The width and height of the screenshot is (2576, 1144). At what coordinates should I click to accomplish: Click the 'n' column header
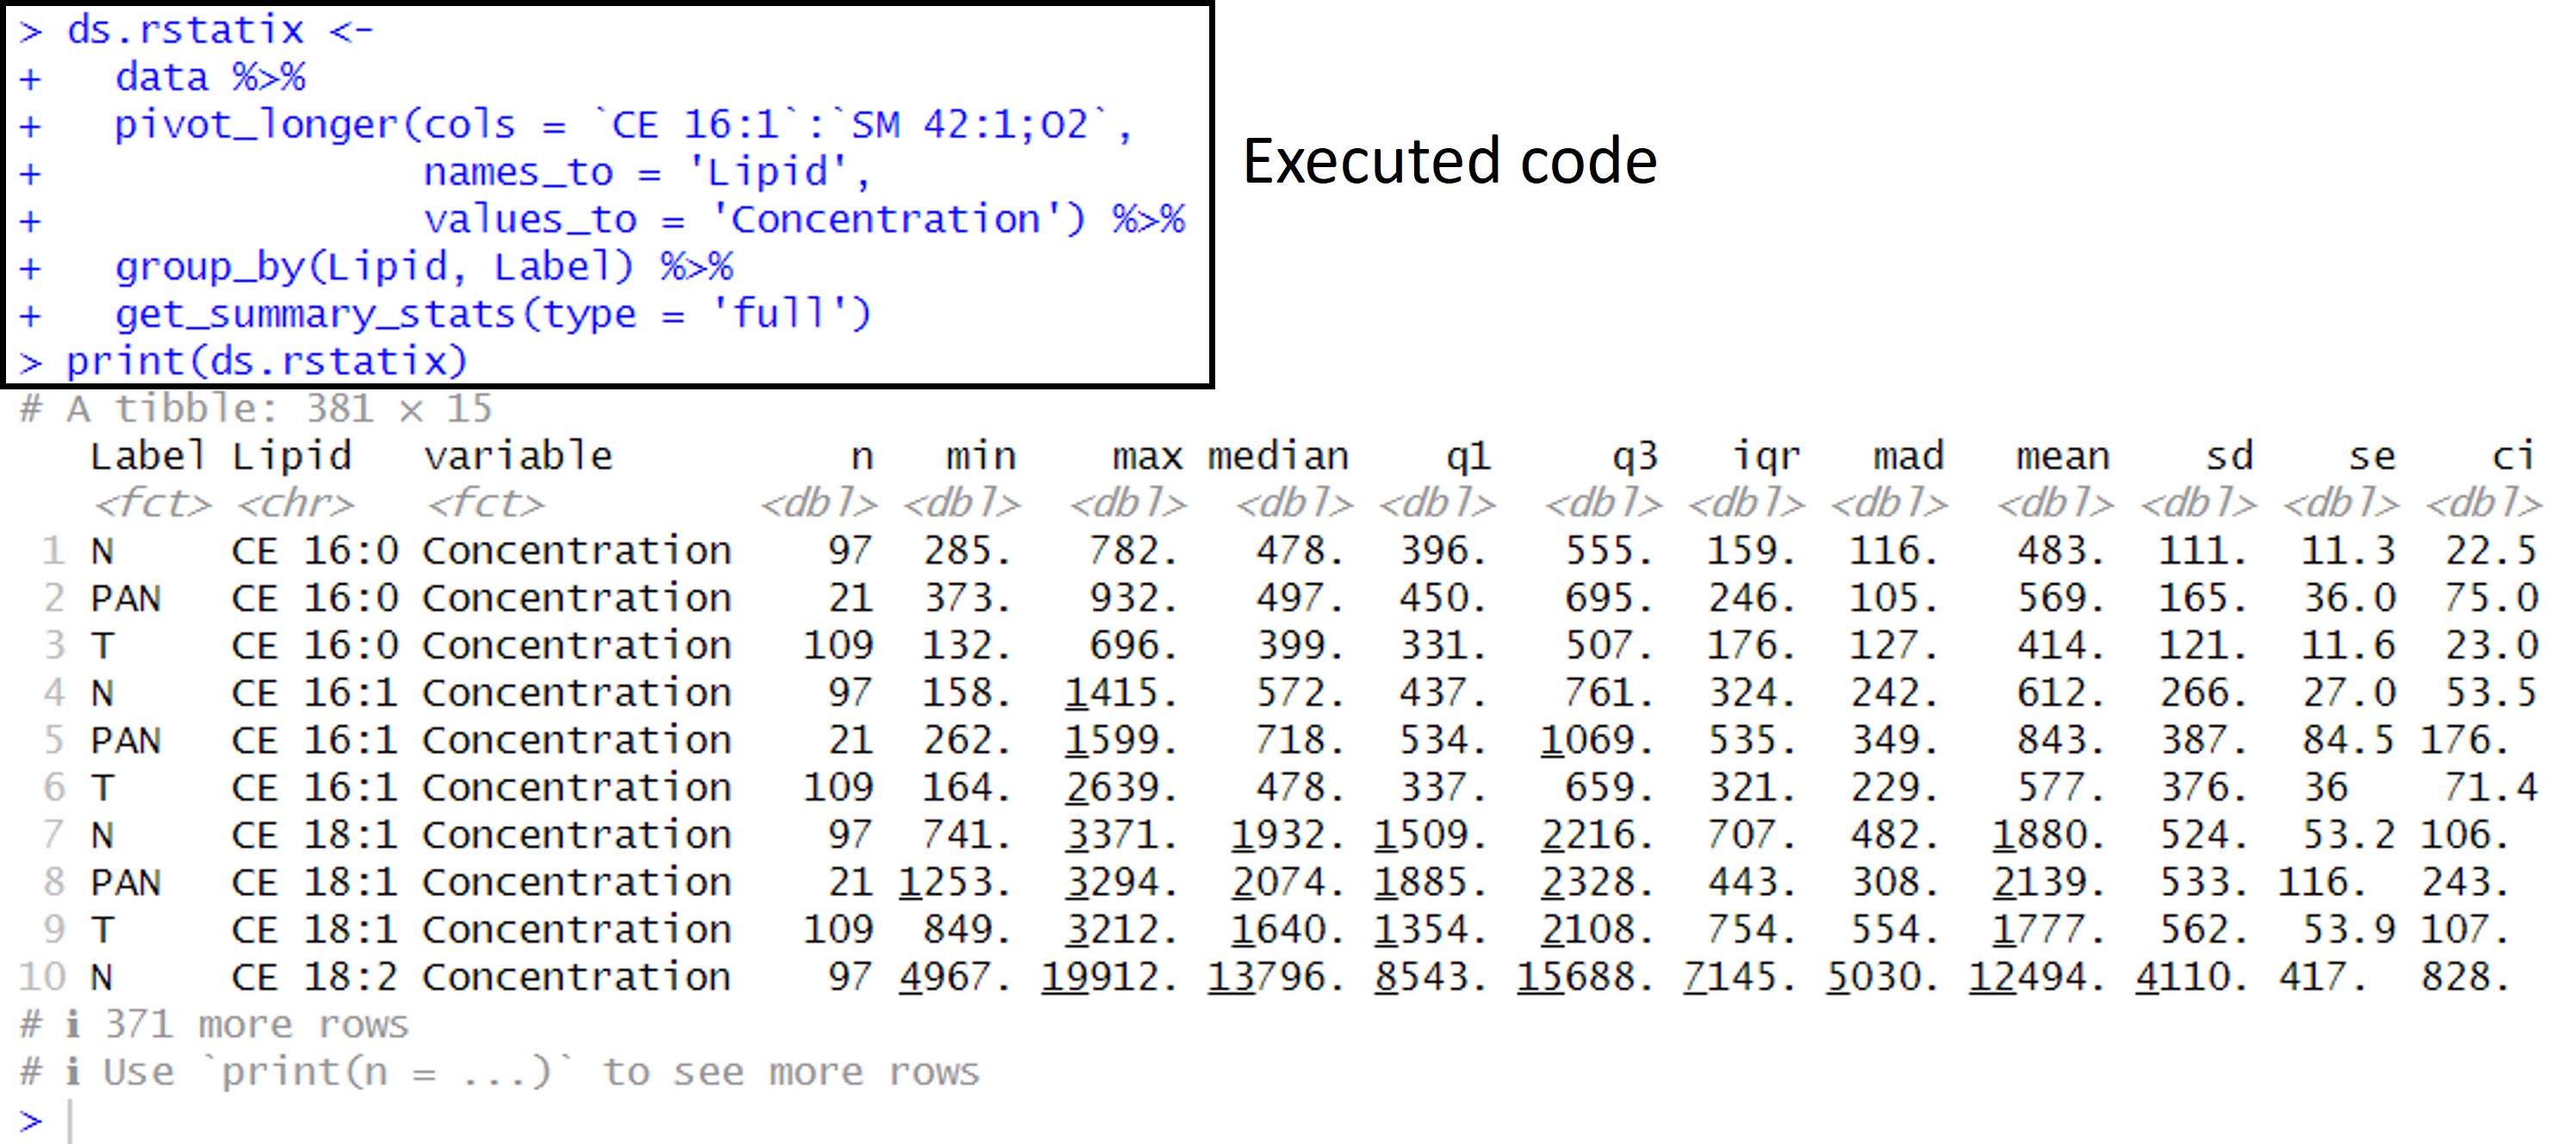pyautogui.click(x=862, y=458)
